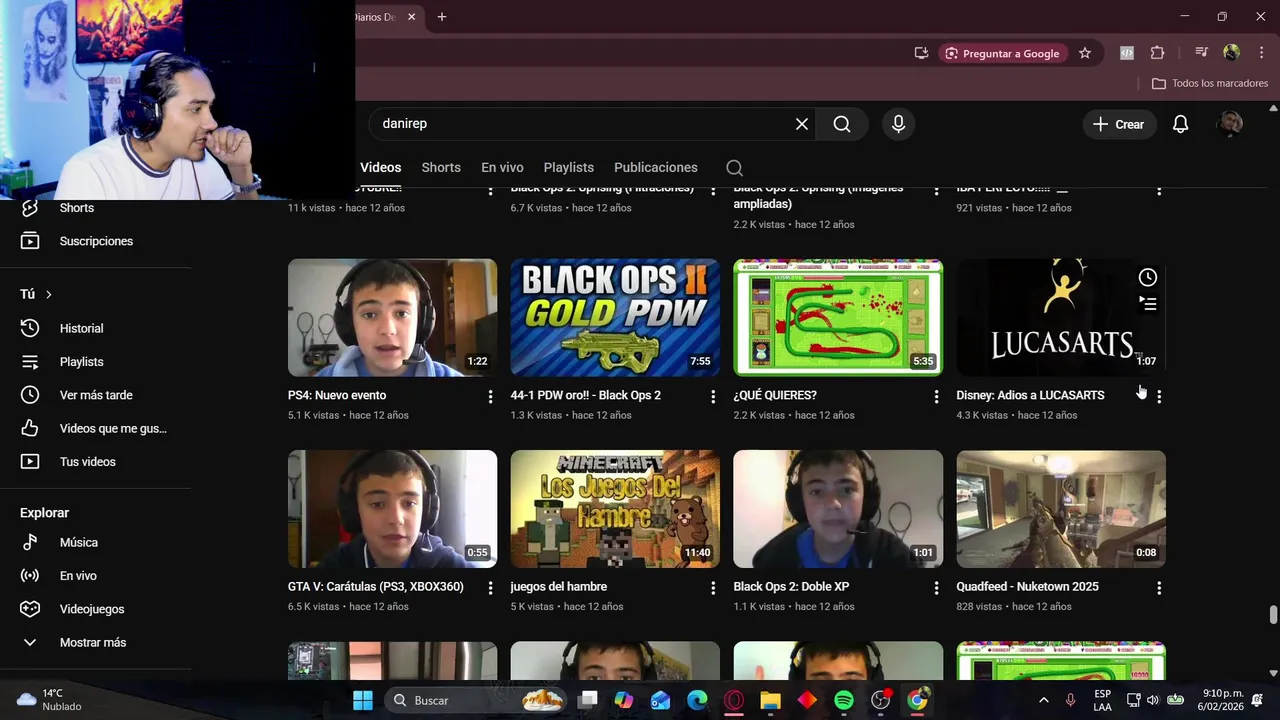Clear the danirep search text
This screenshot has height=720, width=1280.
(x=802, y=124)
